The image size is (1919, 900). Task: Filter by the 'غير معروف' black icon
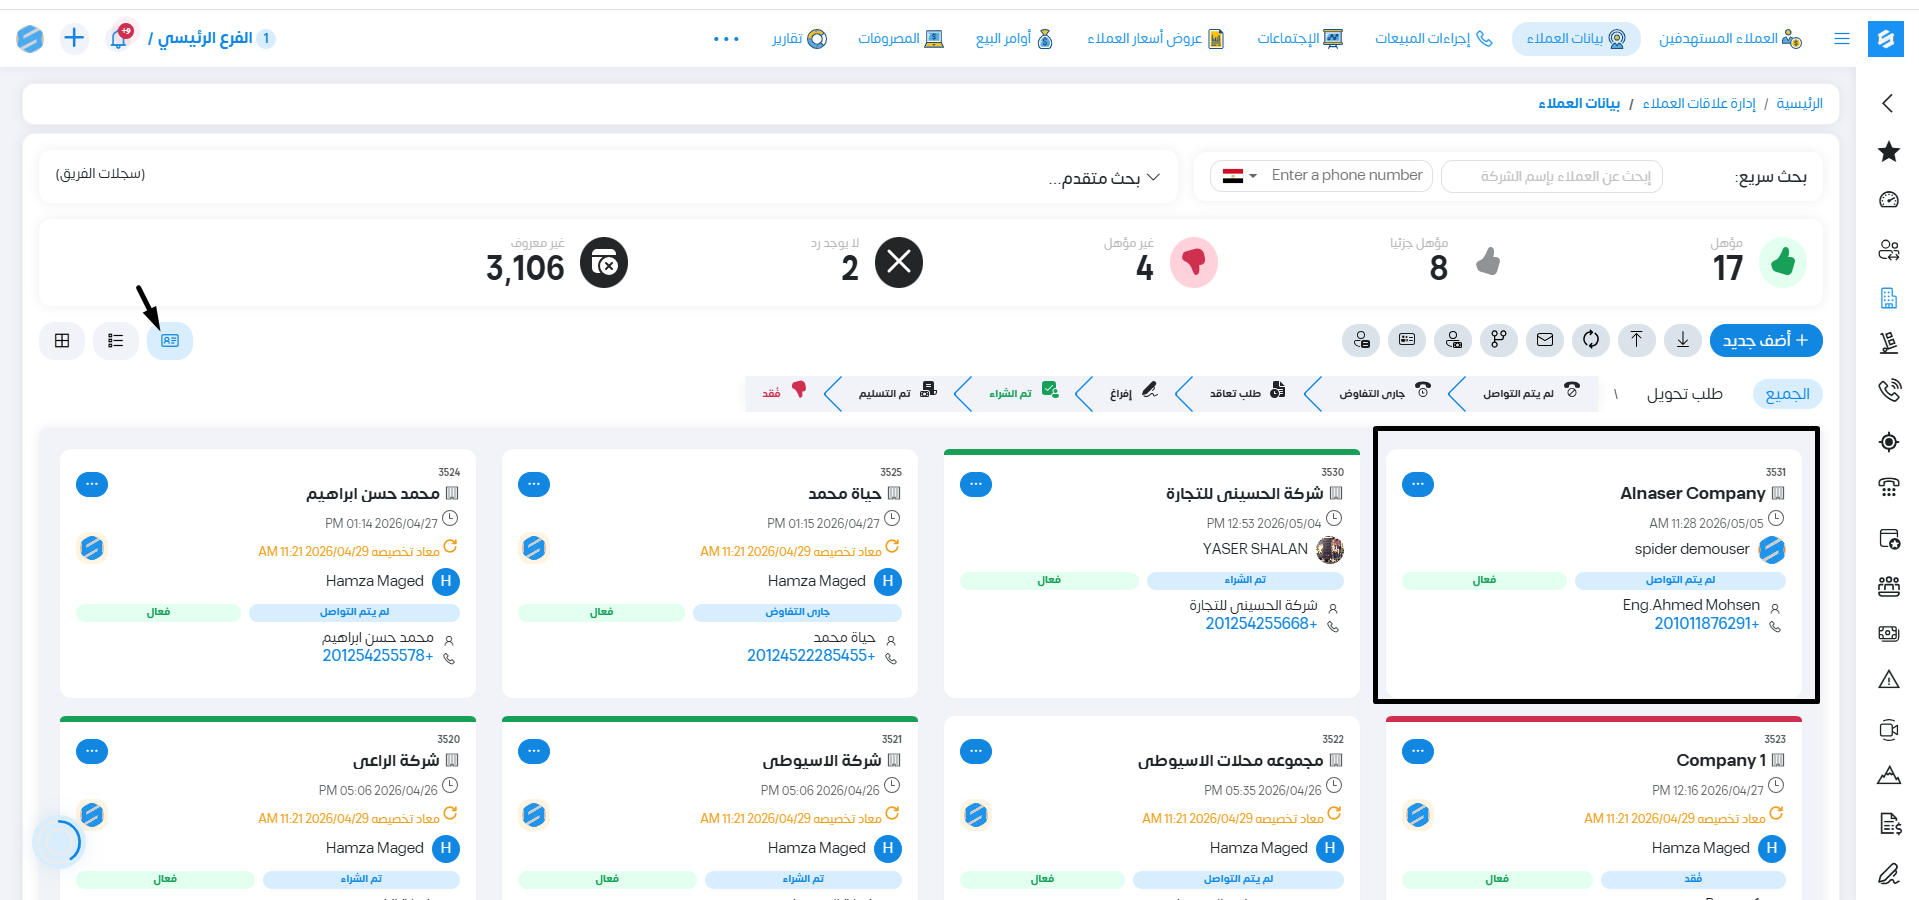click(x=604, y=263)
